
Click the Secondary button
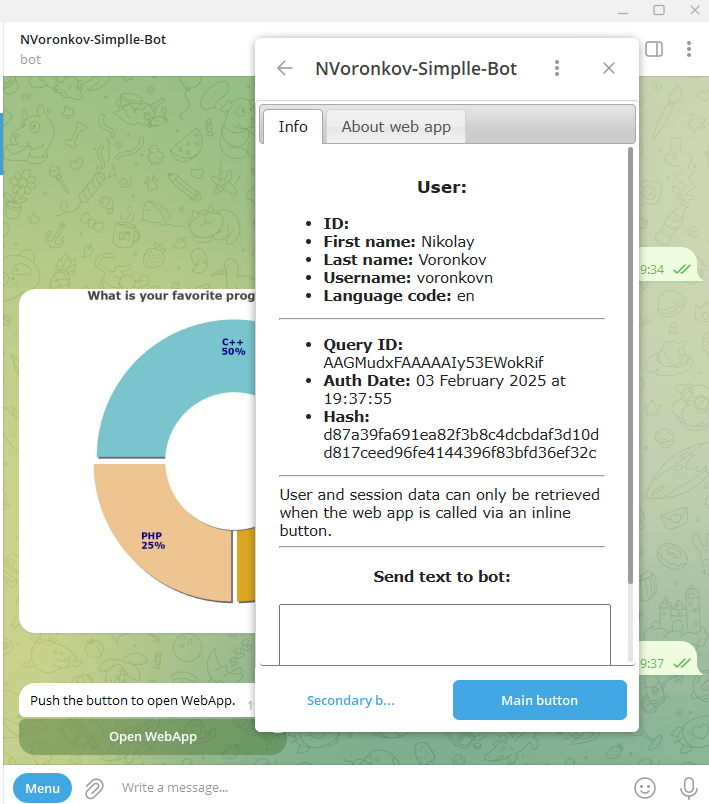pyautogui.click(x=351, y=700)
